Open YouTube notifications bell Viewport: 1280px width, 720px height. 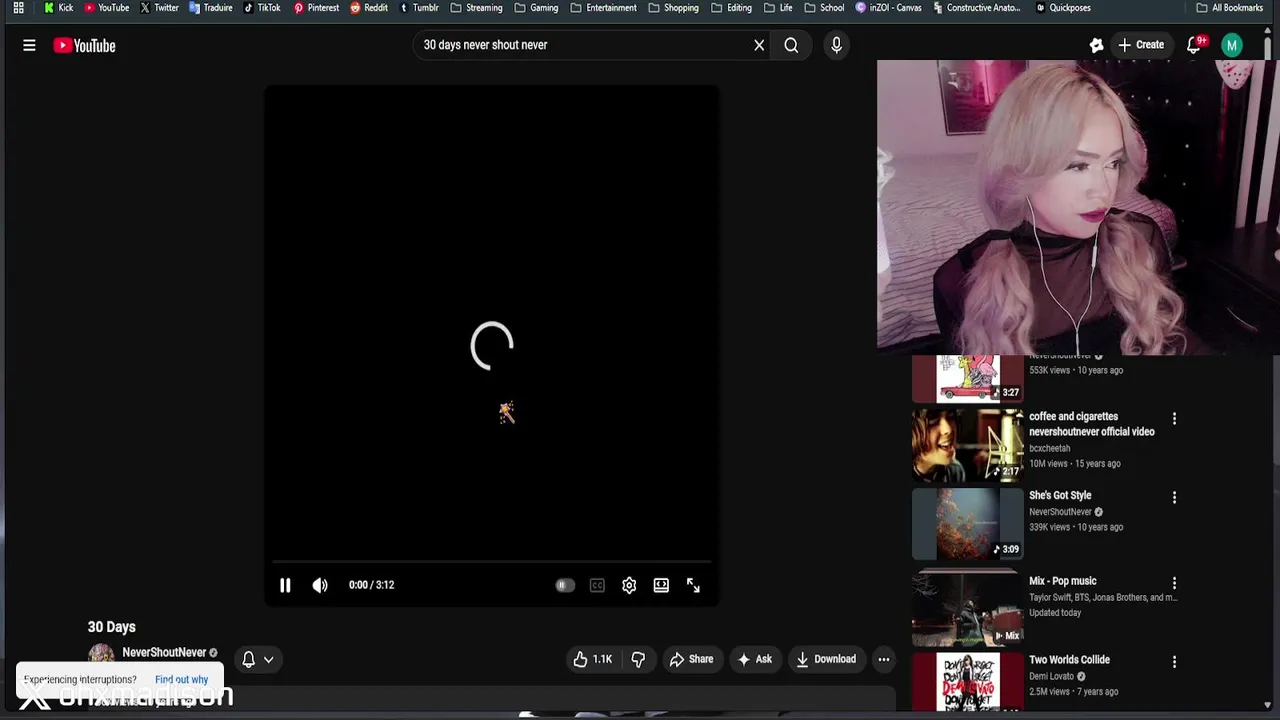1193,45
